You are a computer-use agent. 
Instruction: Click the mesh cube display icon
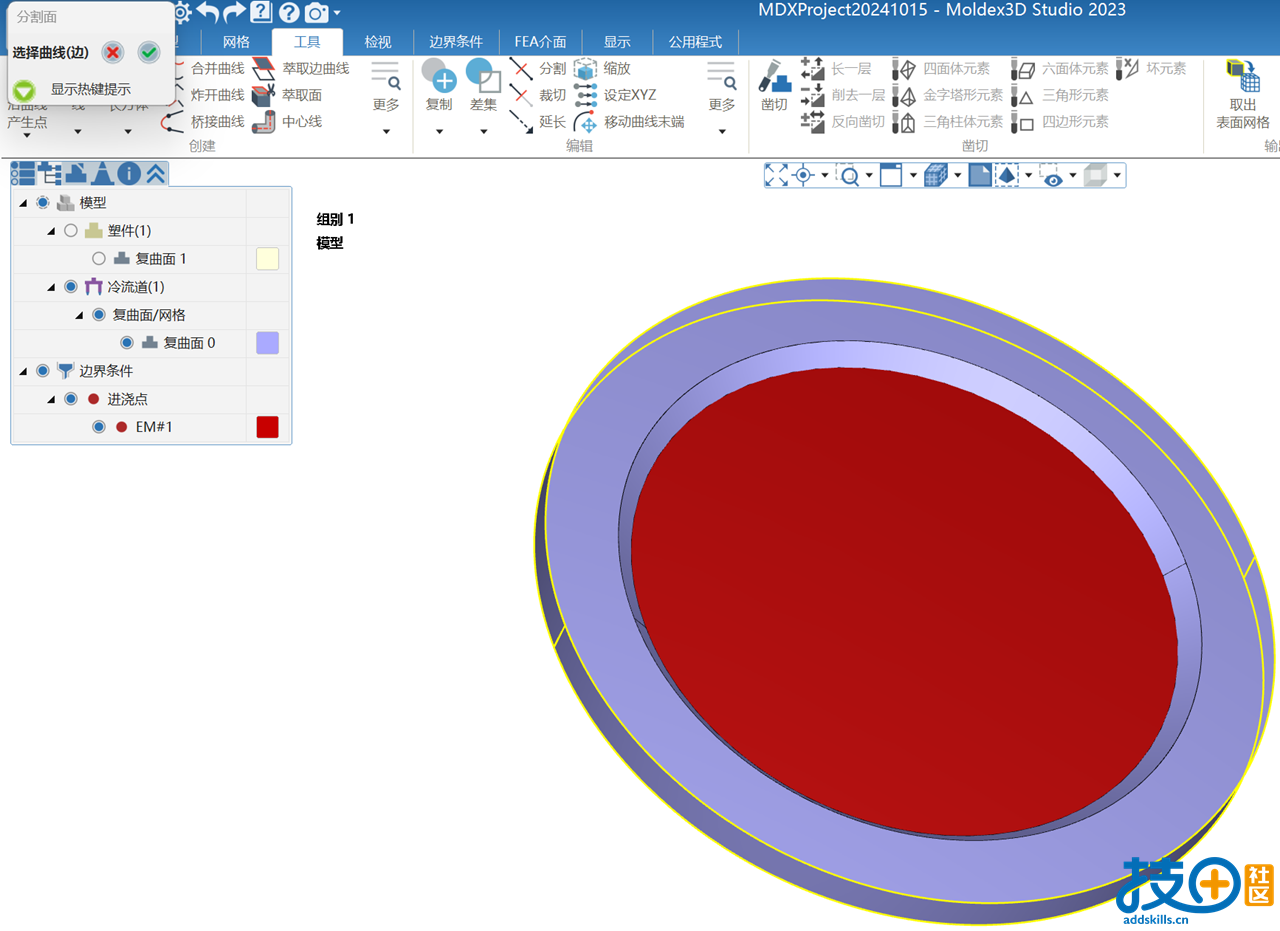pos(935,176)
